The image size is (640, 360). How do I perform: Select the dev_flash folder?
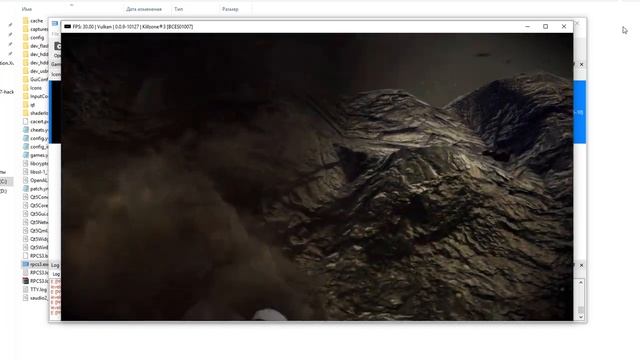coord(35,46)
